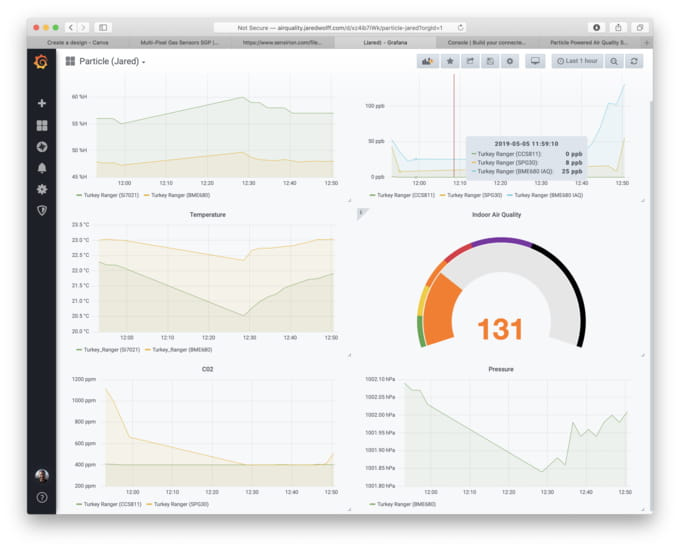Open the Alerting bell icon in sidebar

(42, 168)
